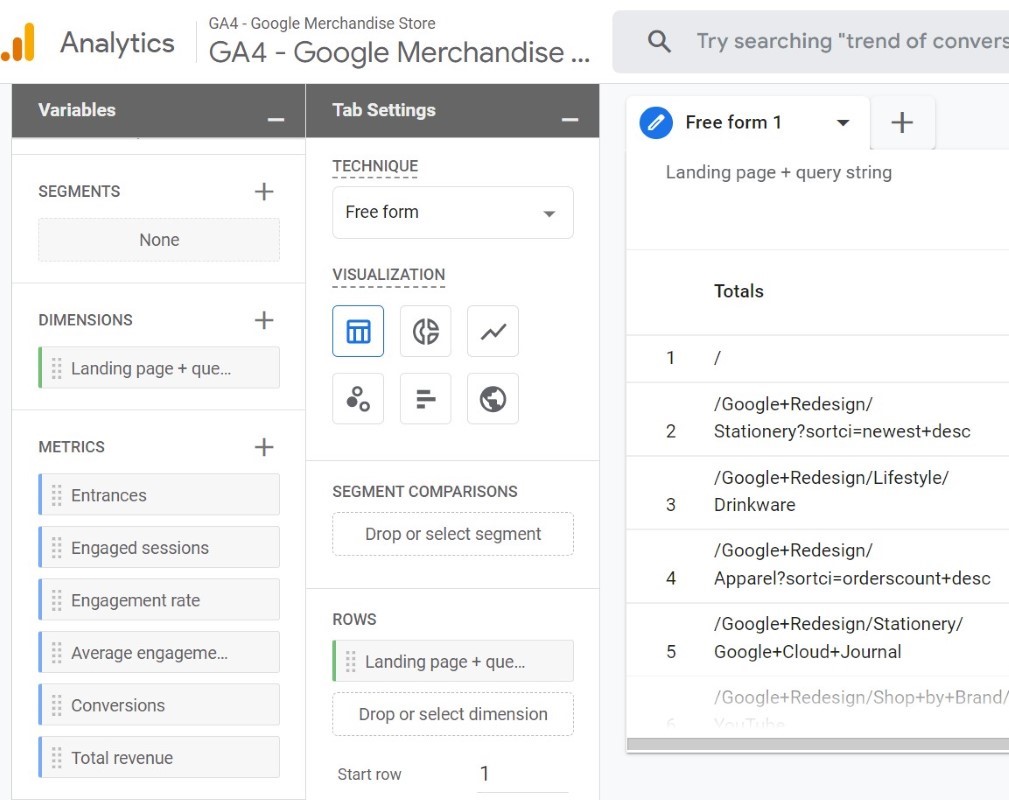Add a new segment with plus icon
The width and height of the screenshot is (1009, 800).
click(264, 191)
